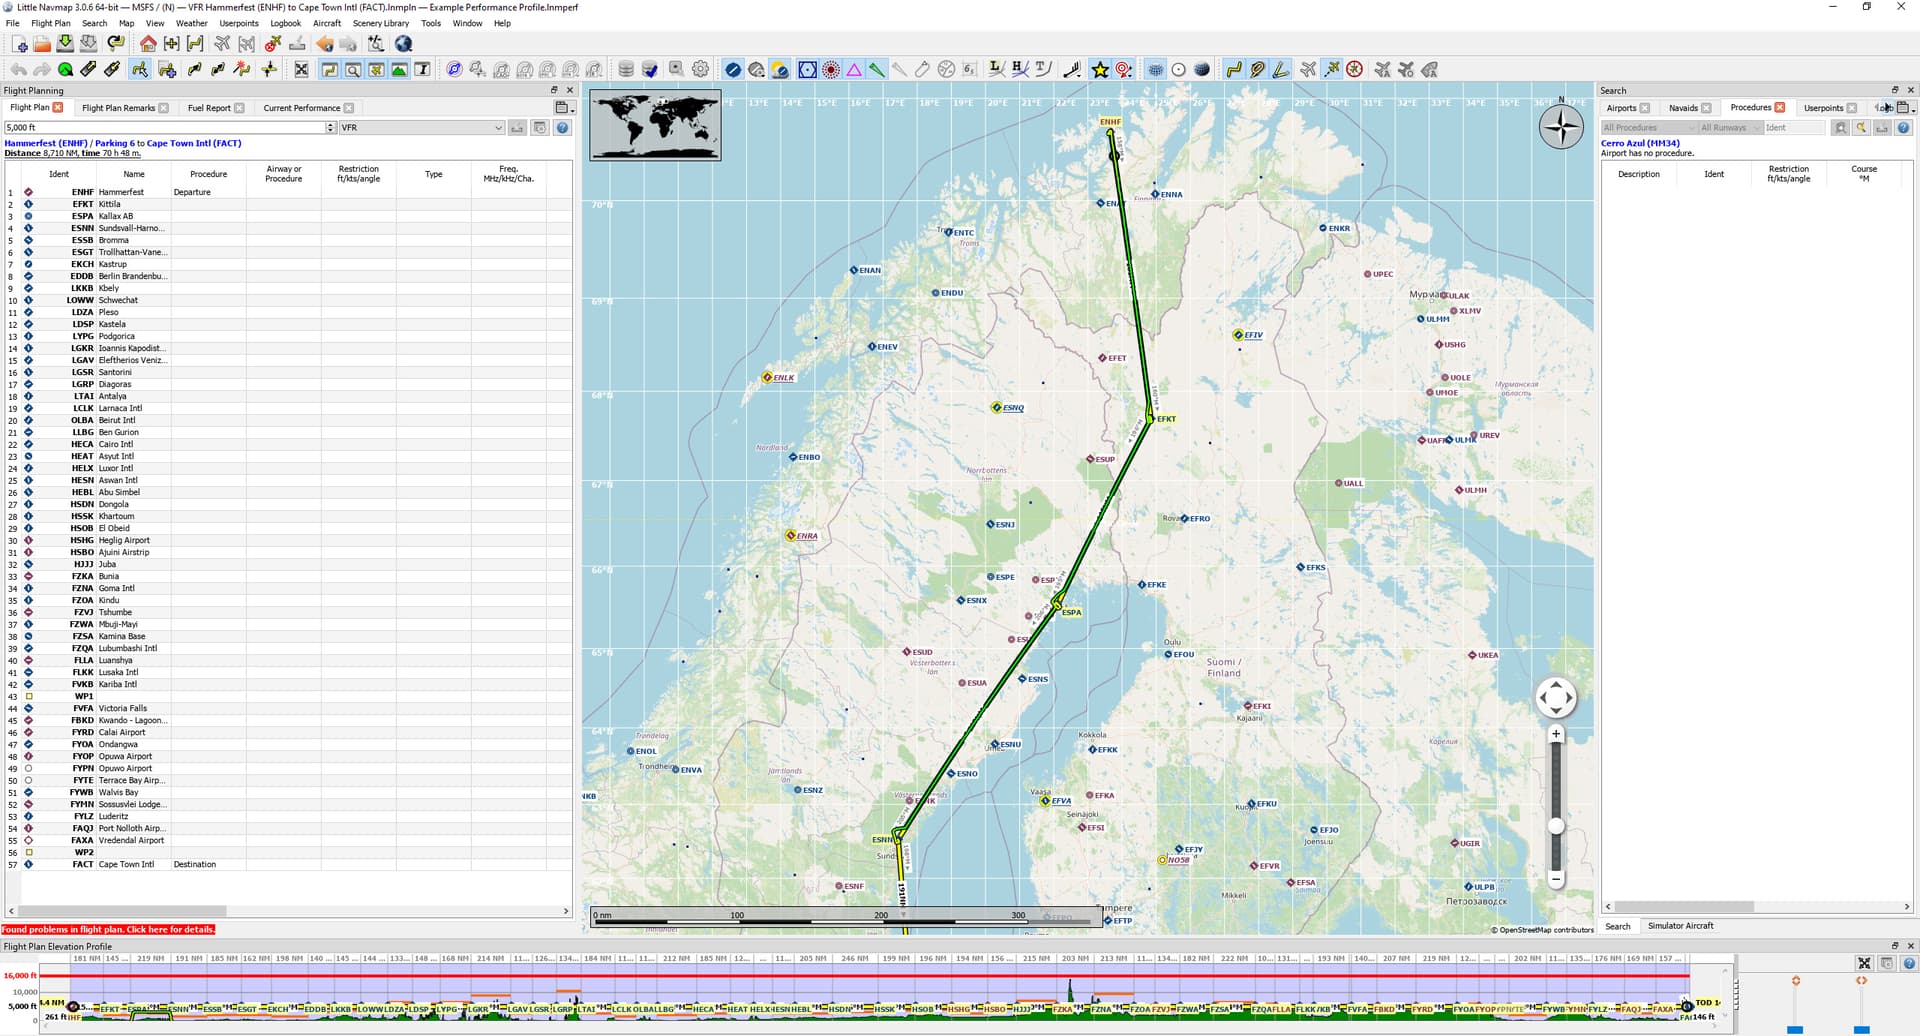The width and height of the screenshot is (1920, 1036).
Task: Toggle the red dotted circle map button
Action: click(830, 70)
